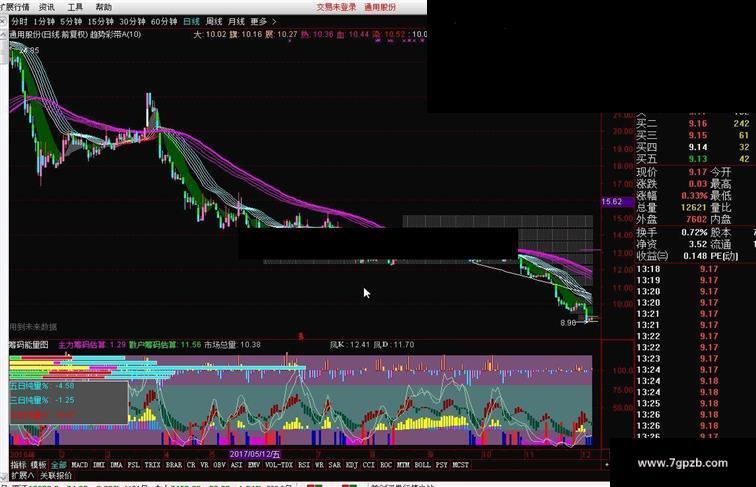
Task: Apply the BRAR indicator
Action: [x=174, y=465]
